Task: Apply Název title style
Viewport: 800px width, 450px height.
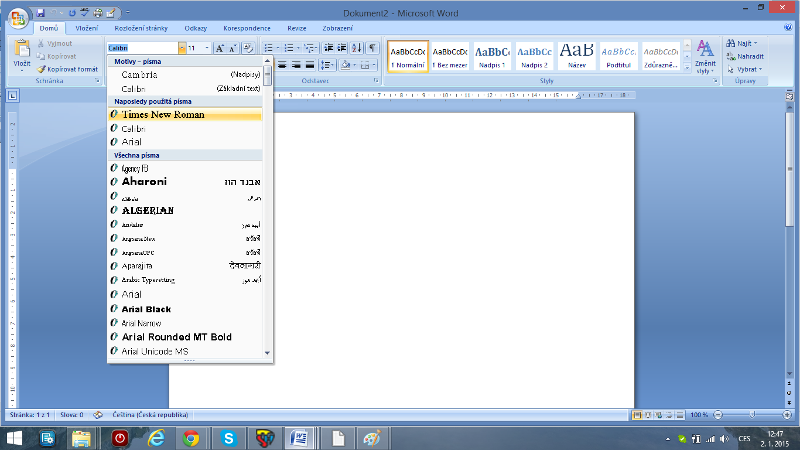Action: [x=577, y=56]
